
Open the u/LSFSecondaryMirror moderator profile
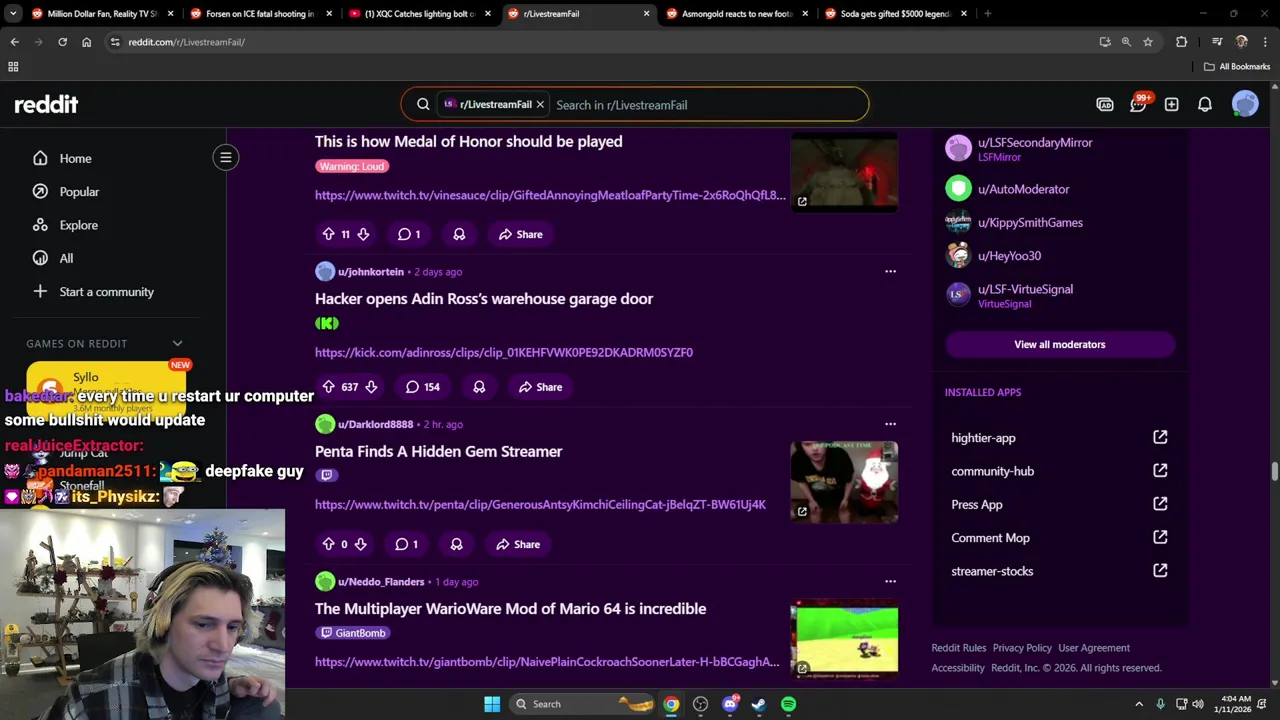coord(1035,142)
